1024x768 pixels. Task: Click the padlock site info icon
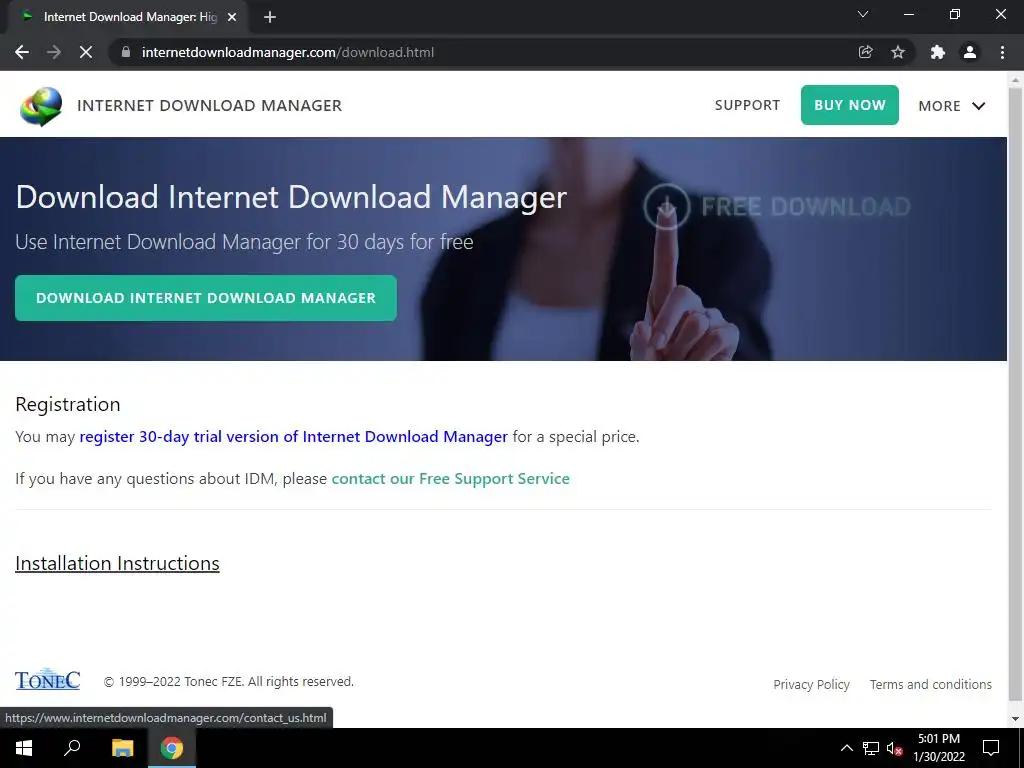[126, 52]
